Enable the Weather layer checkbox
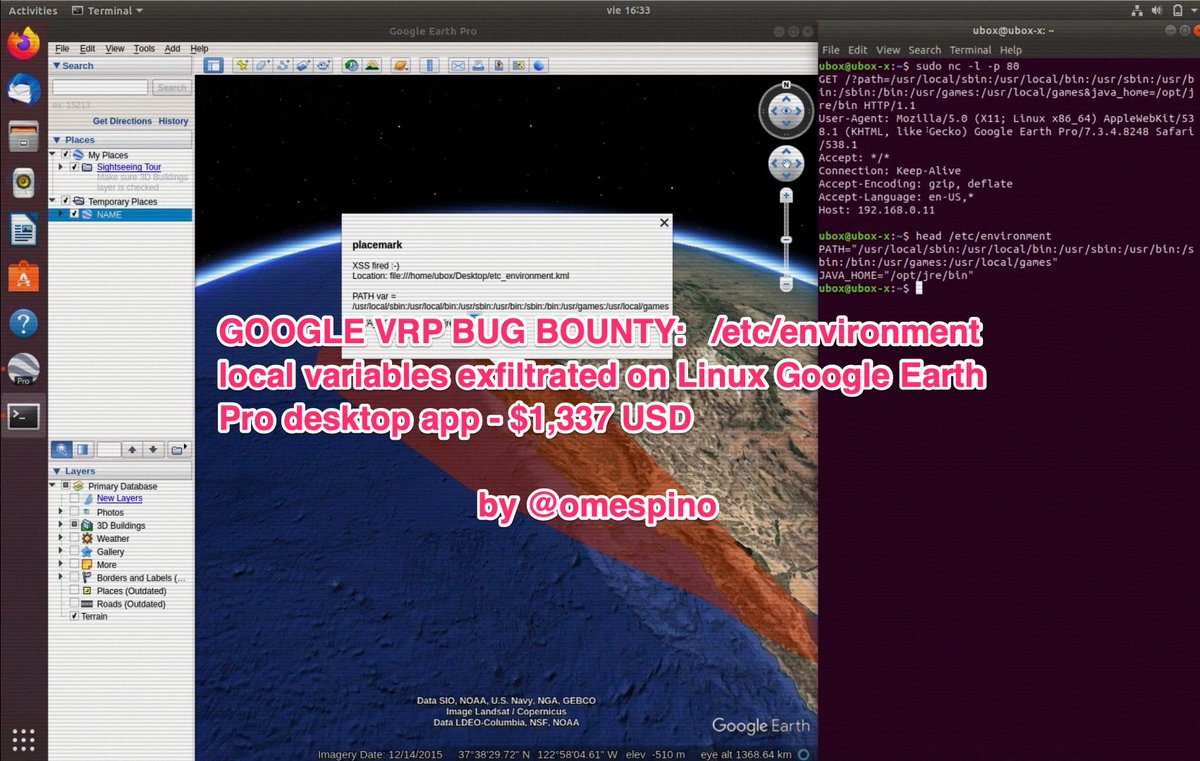Image resolution: width=1200 pixels, height=761 pixels. (x=74, y=538)
